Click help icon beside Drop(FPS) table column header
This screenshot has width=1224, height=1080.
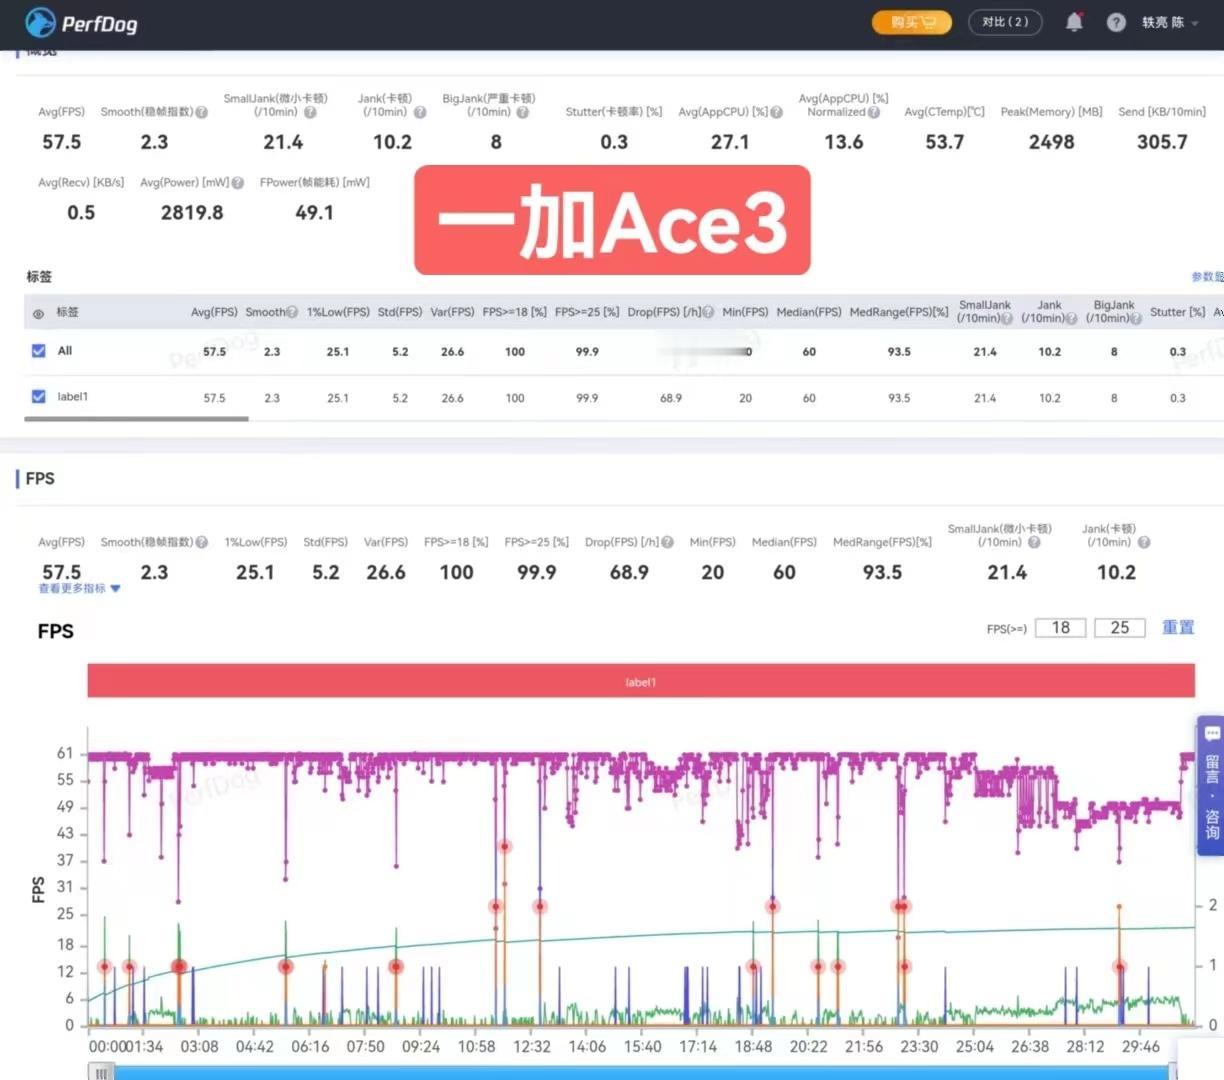point(708,312)
